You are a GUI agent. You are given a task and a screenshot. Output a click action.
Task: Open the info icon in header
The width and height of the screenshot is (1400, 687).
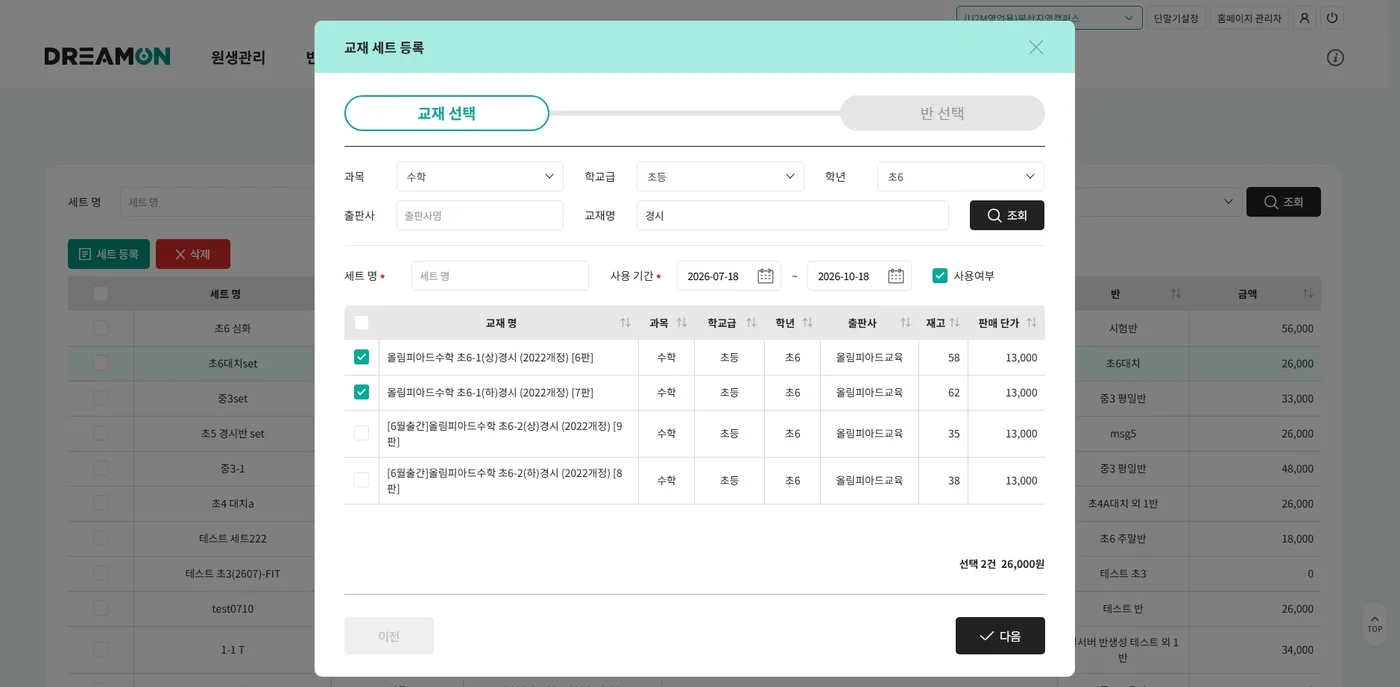[1335, 57]
